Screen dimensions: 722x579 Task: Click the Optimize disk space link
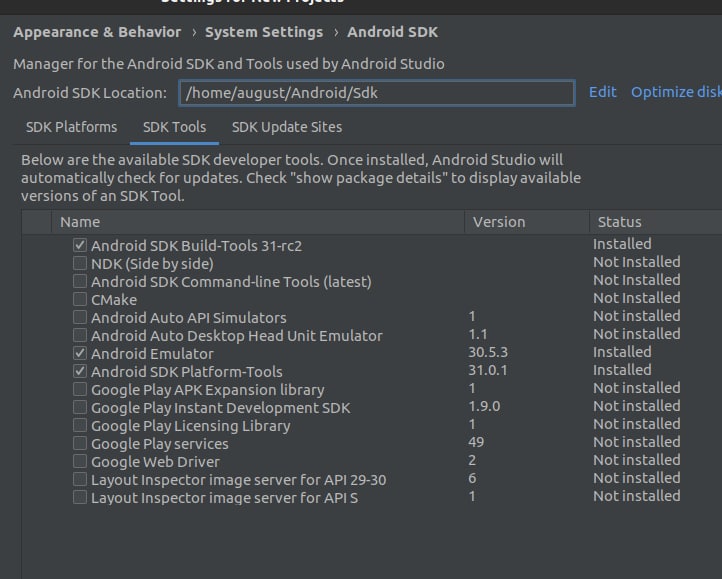point(676,92)
